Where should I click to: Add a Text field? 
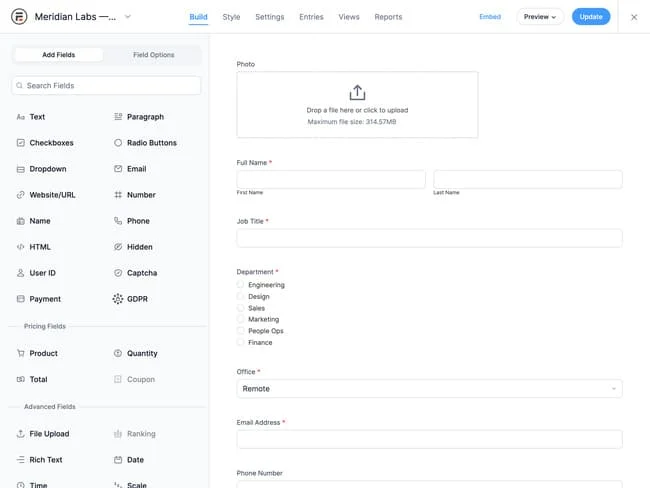[31, 117]
